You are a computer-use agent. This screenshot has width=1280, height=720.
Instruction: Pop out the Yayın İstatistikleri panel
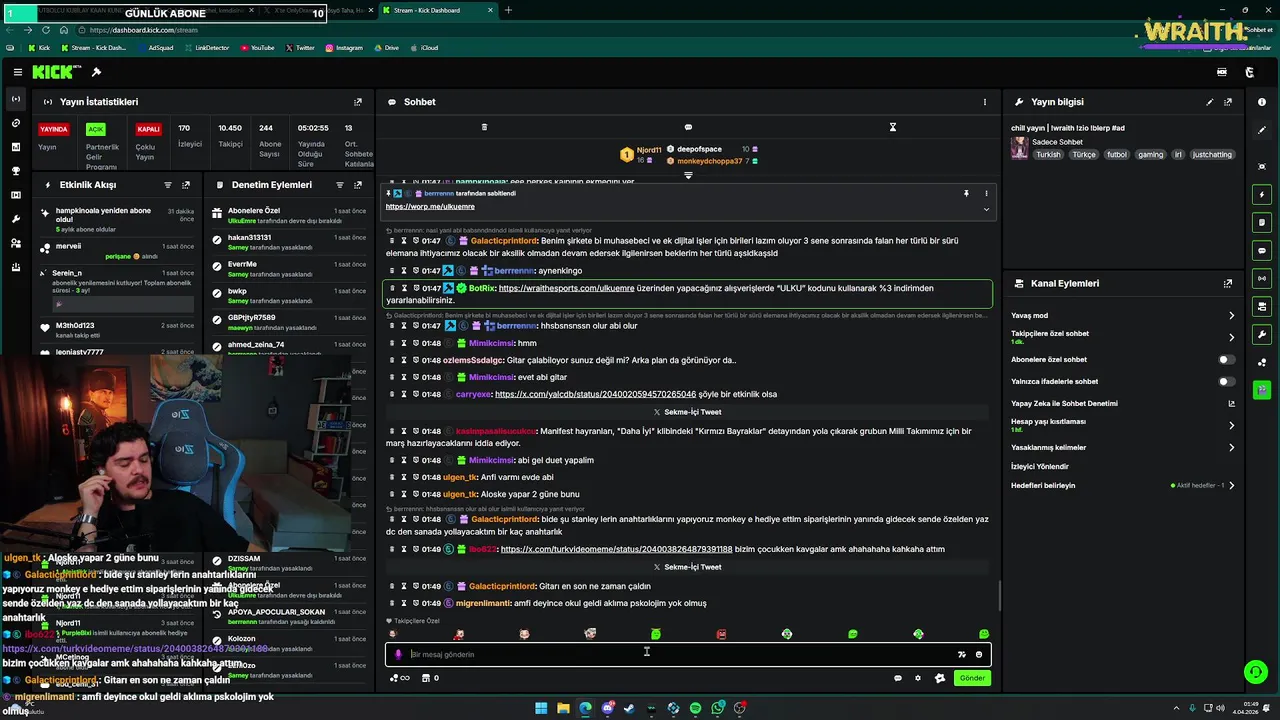tap(358, 102)
